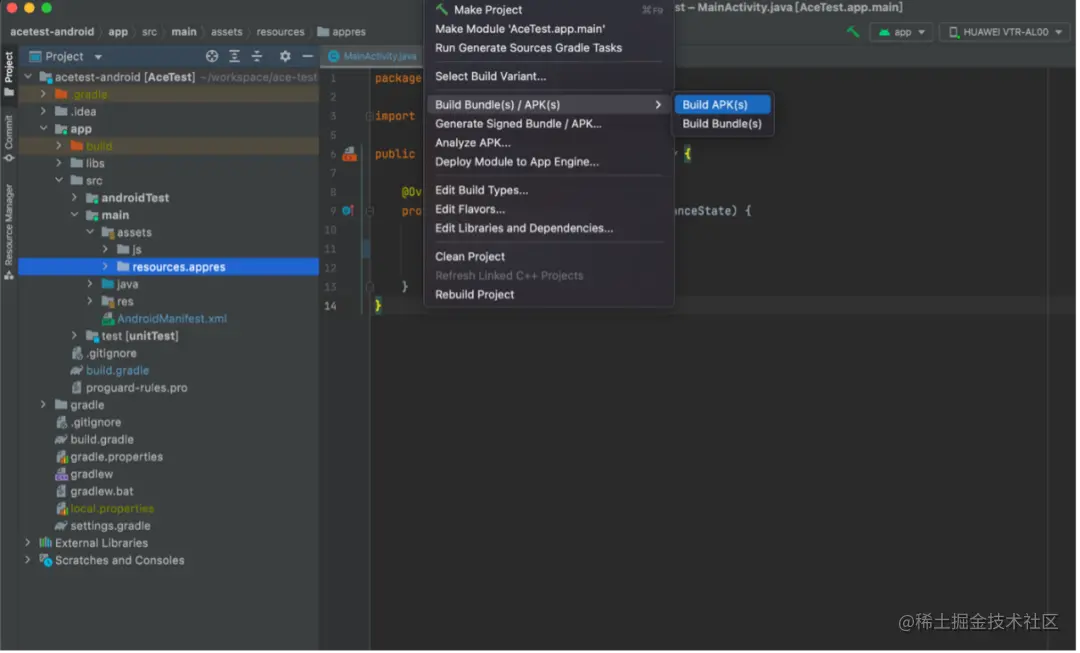
Task: Expand the resources.appres folder
Action: point(105,267)
